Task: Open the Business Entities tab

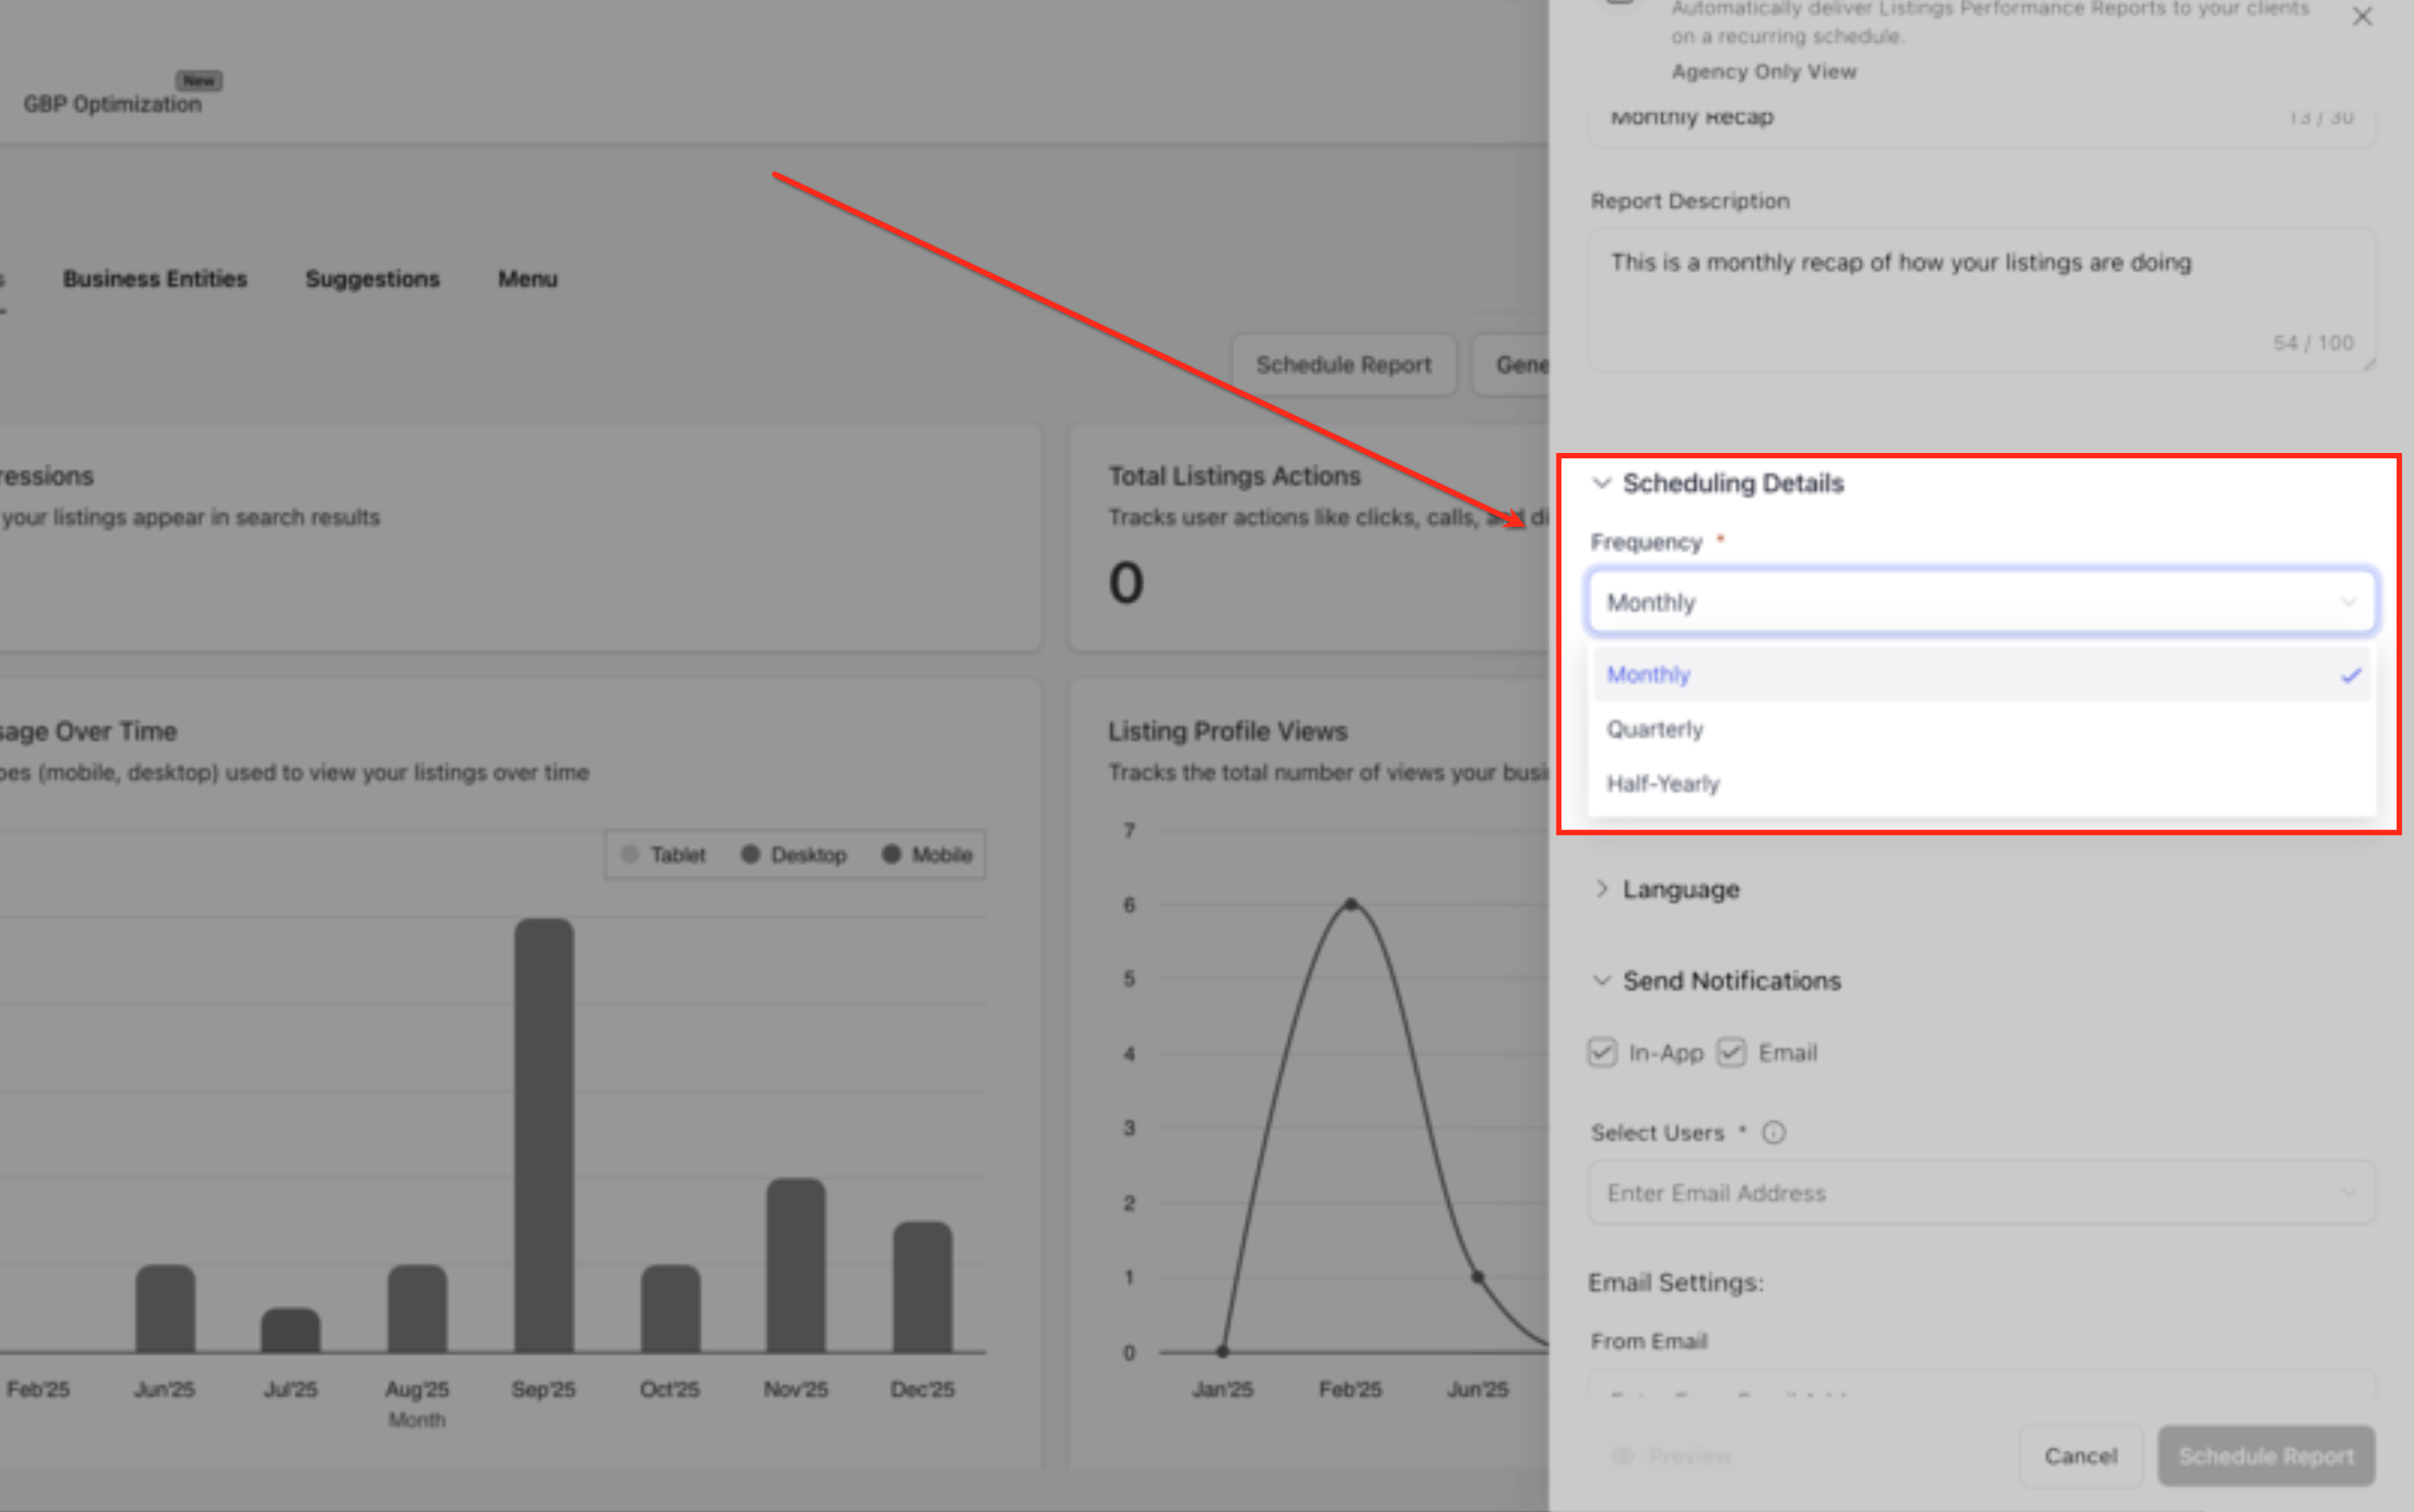Action: click(x=155, y=279)
